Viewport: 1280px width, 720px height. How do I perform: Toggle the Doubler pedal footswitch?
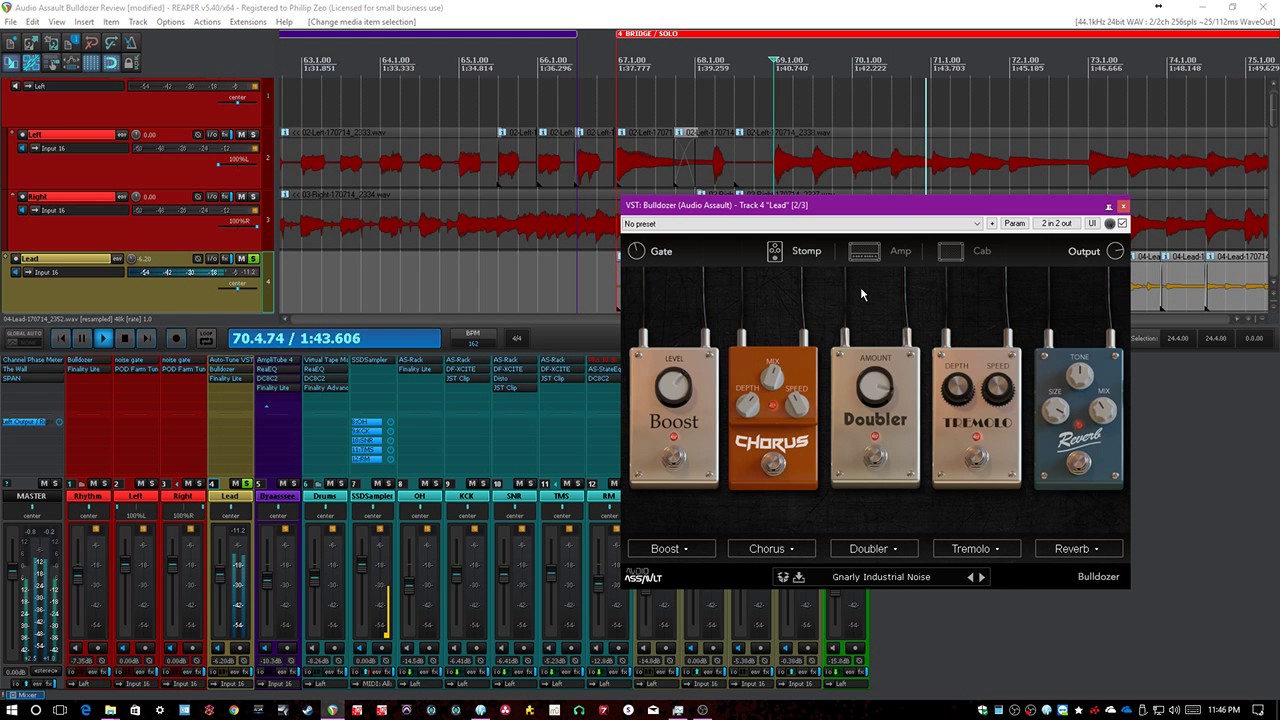point(875,457)
